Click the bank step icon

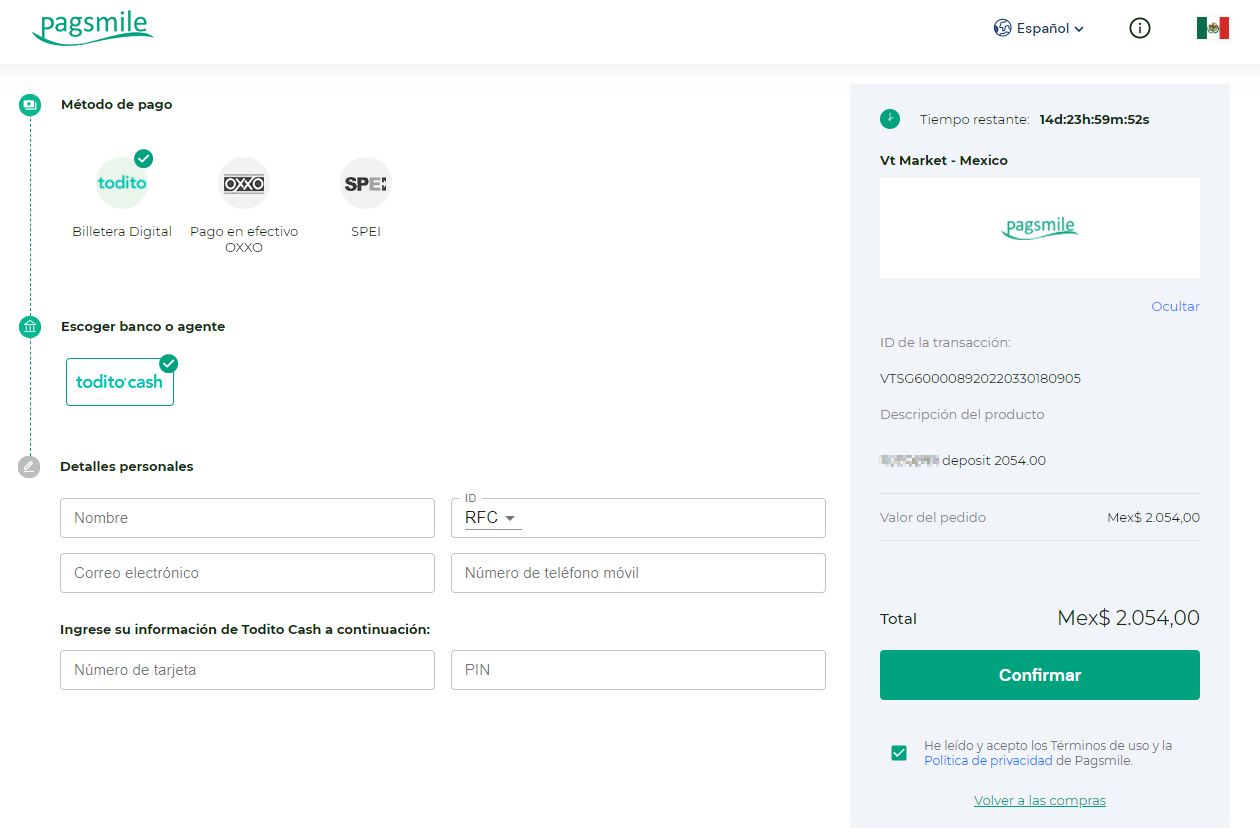coord(30,326)
